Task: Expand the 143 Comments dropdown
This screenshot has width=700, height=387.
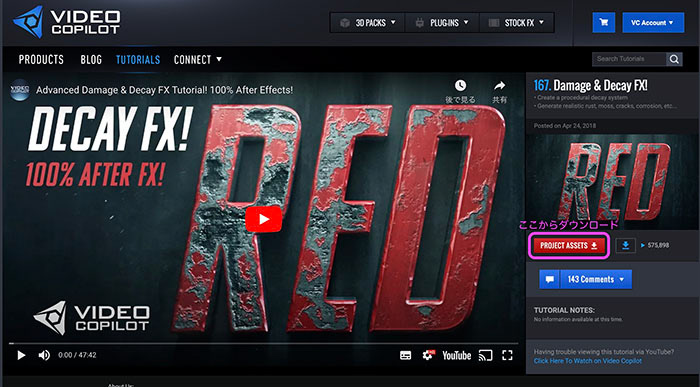Action: coord(596,279)
